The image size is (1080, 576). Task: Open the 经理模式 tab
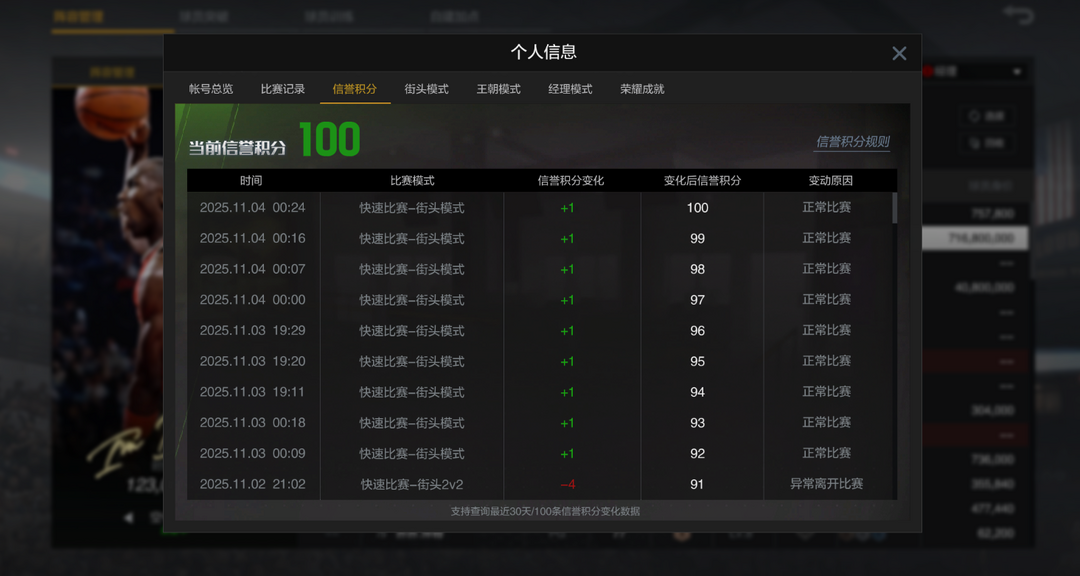pos(570,89)
